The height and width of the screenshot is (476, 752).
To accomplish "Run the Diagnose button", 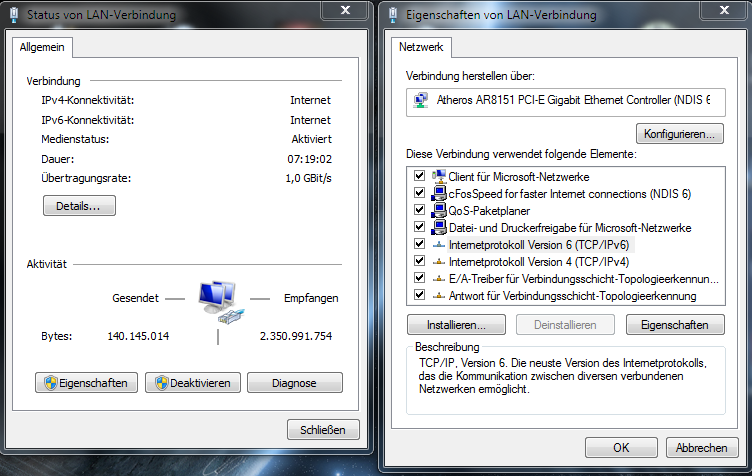I will pyautogui.click(x=294, y=383).
